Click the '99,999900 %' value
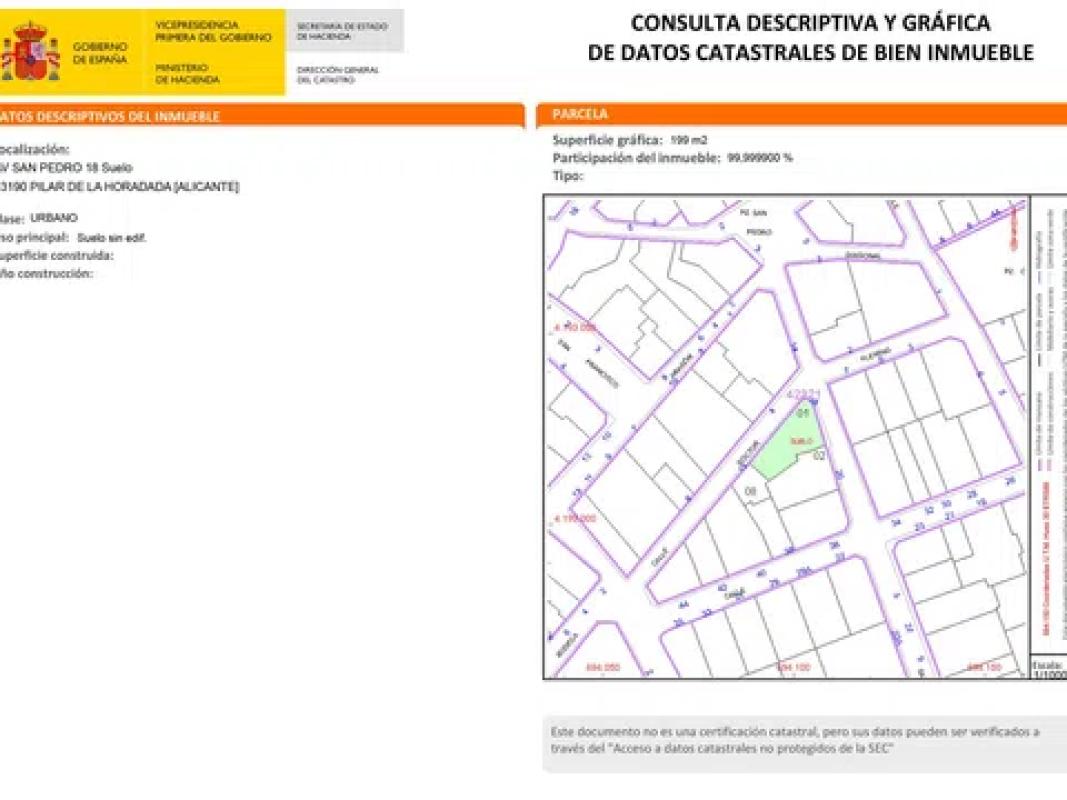 click(x=760, y=158)
